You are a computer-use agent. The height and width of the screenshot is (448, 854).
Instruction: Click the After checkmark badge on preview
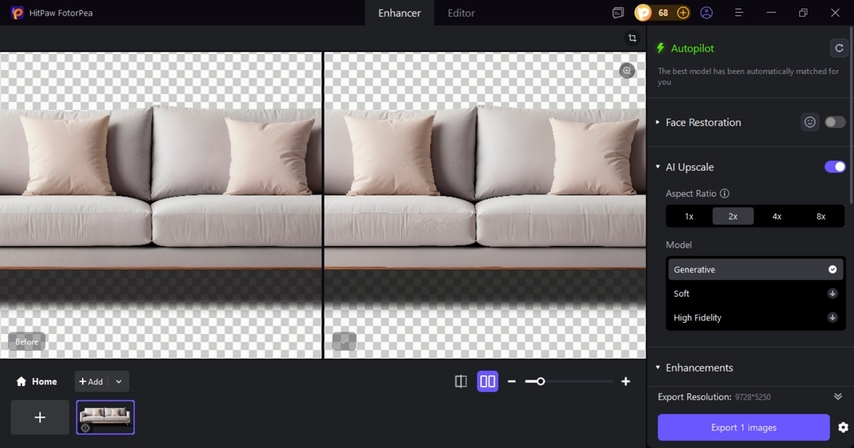coord(344,341)
